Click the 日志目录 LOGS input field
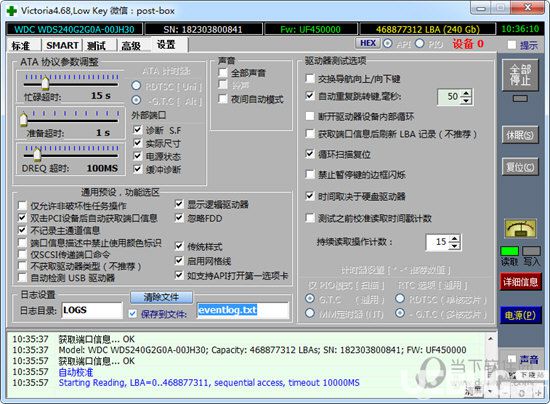550x404 pixels. click(92, 310)
